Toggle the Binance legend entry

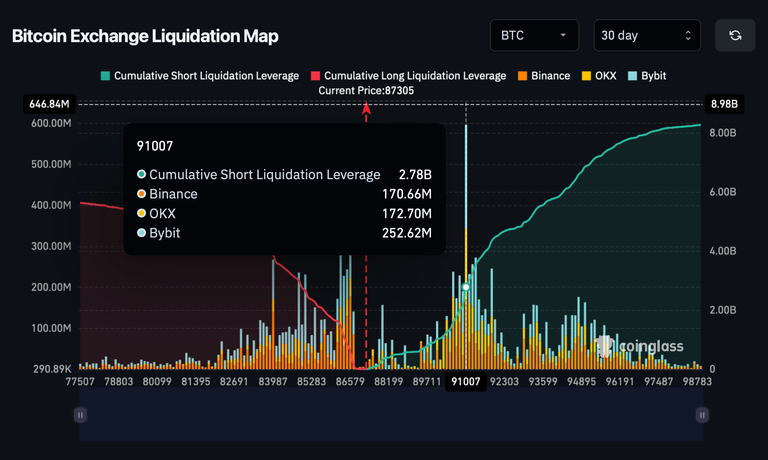point(543,76)
